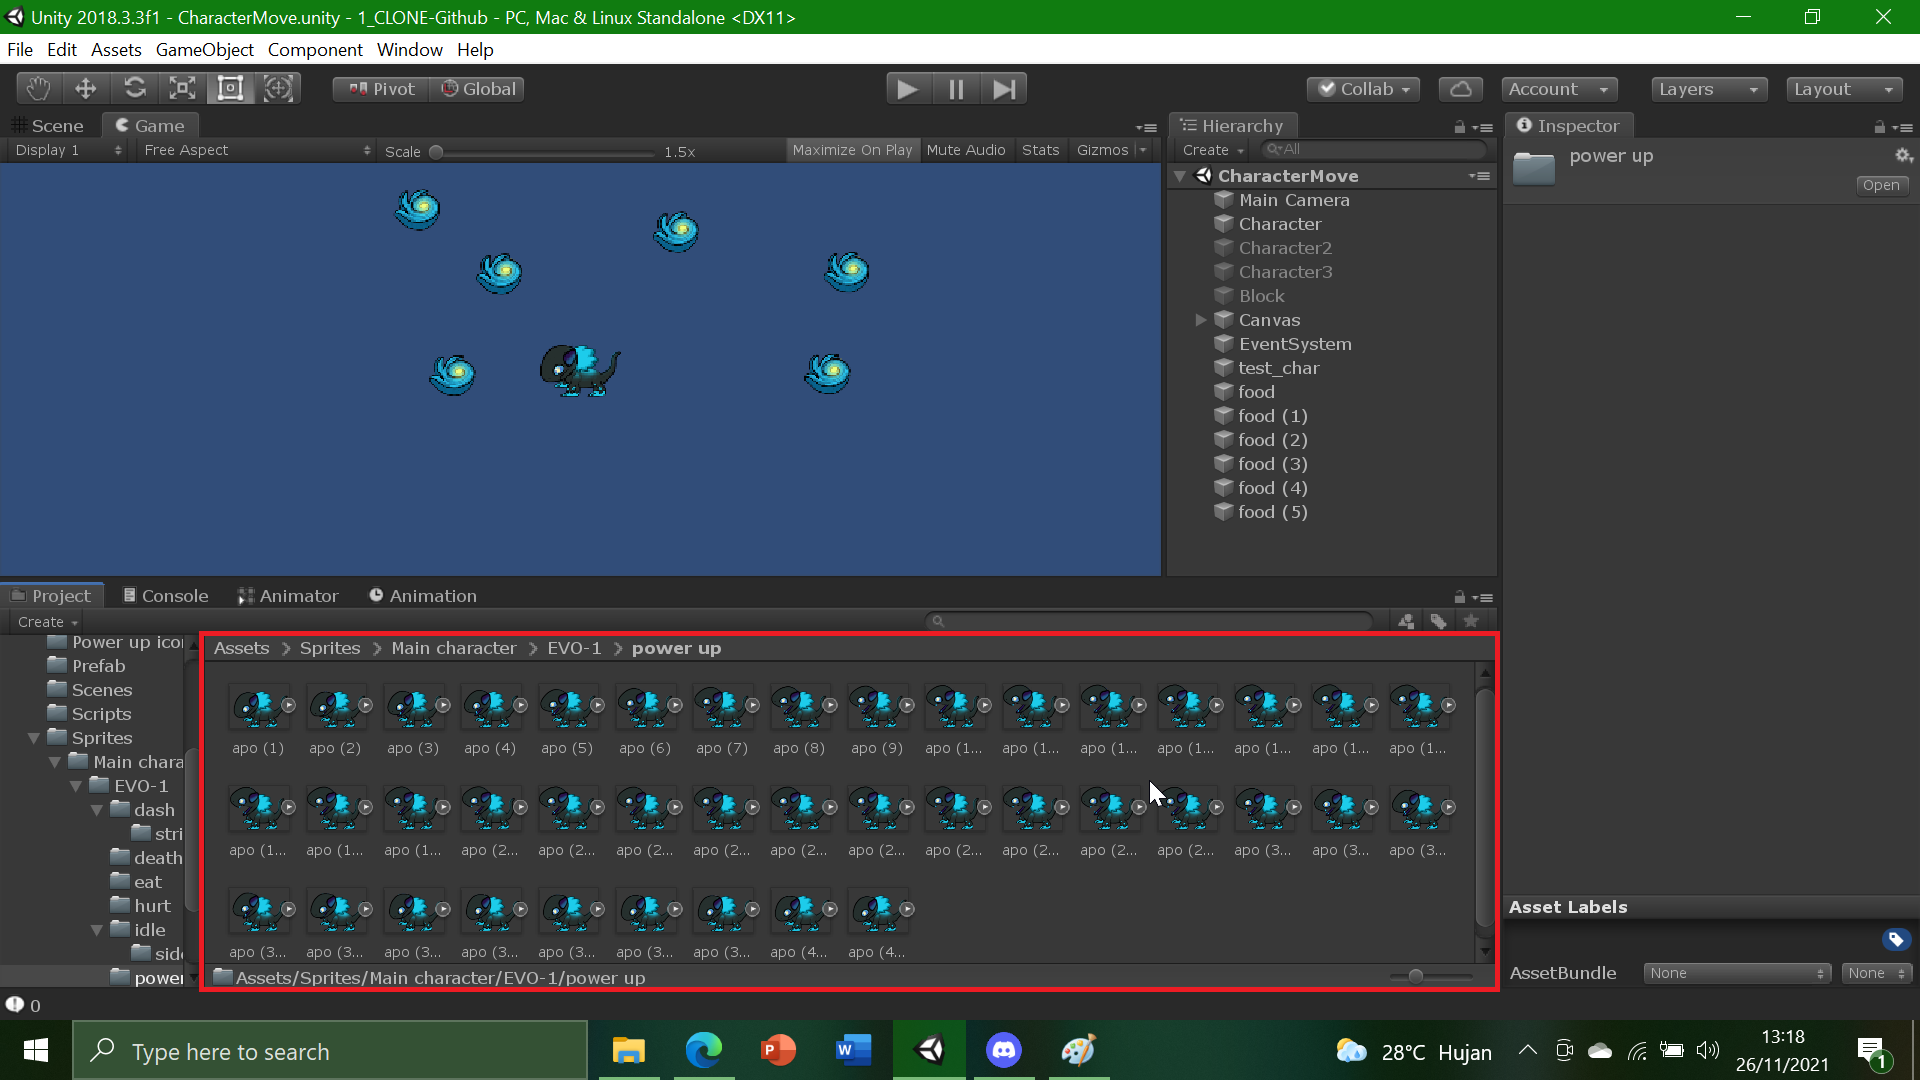Toggle Stats overlay in Game view
1920x1080 pixels.
click(x=1042, y=149)
